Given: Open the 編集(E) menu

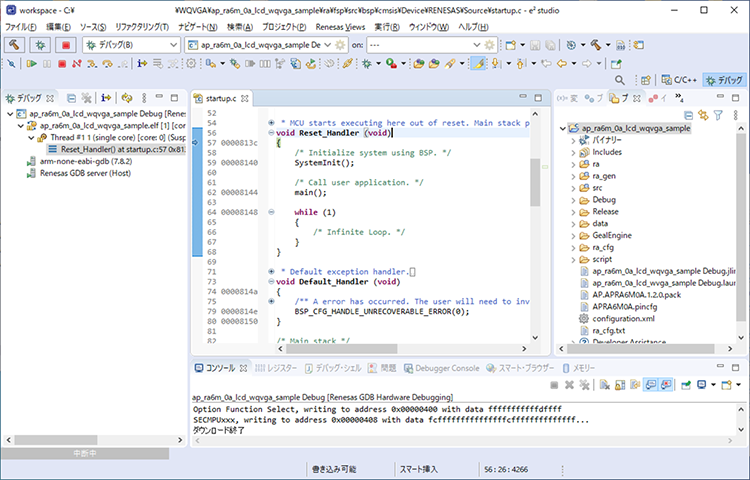Looking at the screenshot, I should tap(58, 27).
